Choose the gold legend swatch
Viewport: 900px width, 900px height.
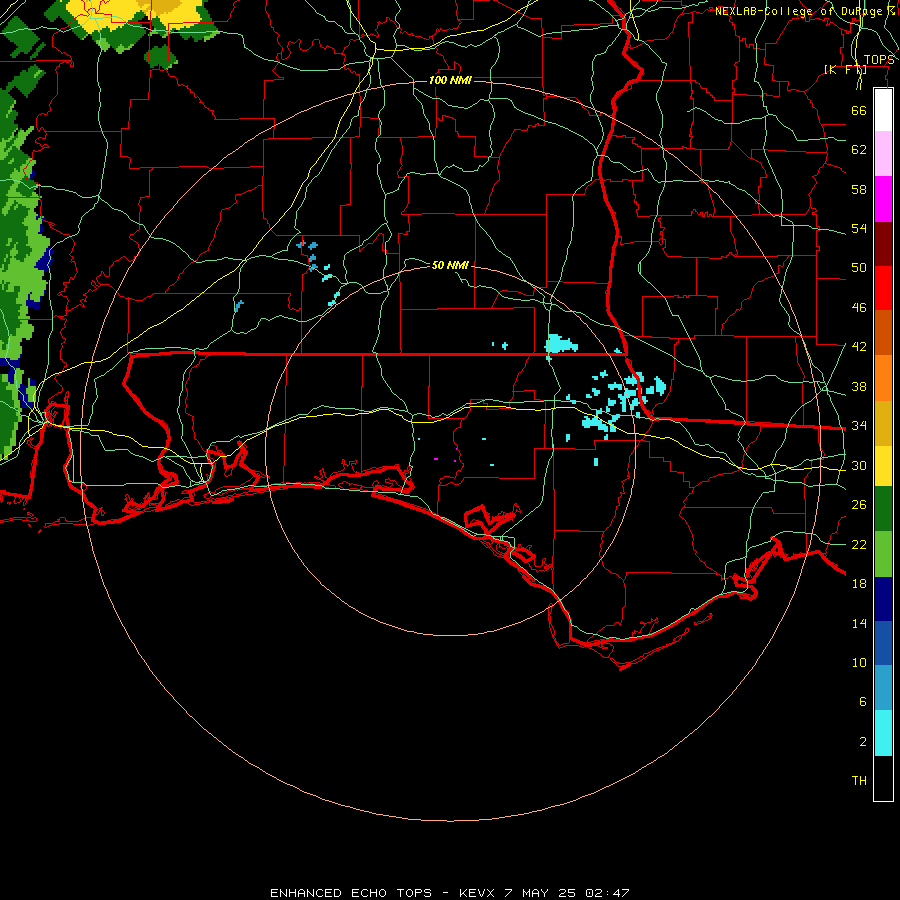(x=883, y=423)
